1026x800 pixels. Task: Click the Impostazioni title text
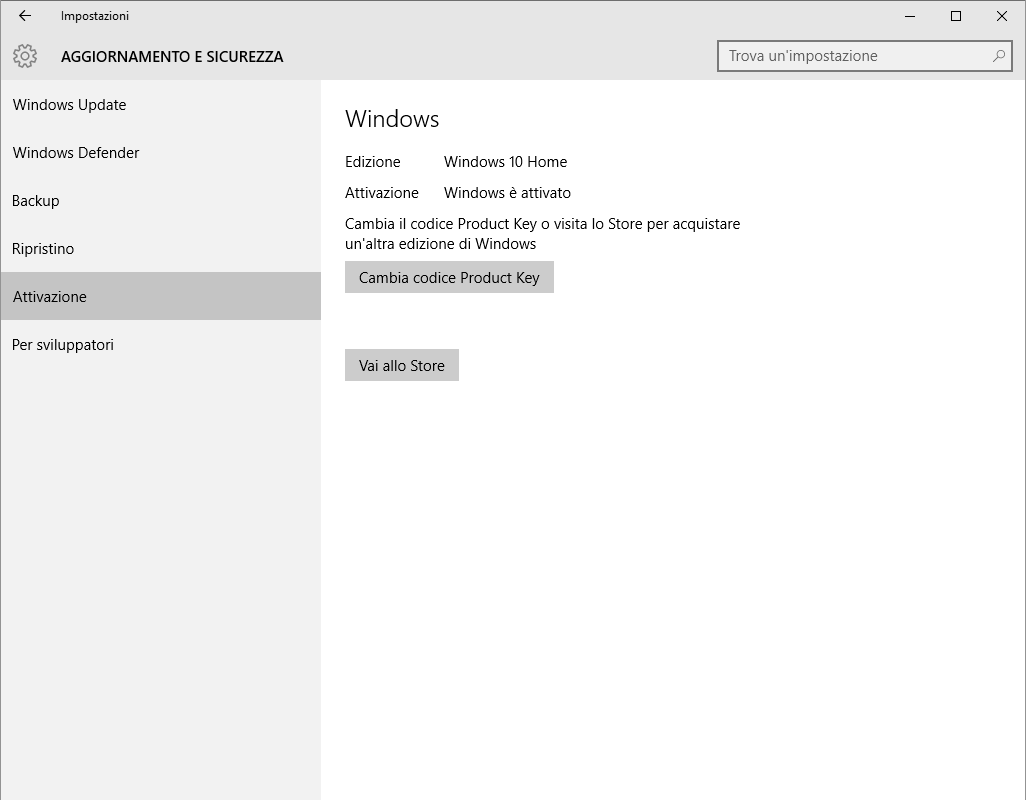(x=95, y=16)
